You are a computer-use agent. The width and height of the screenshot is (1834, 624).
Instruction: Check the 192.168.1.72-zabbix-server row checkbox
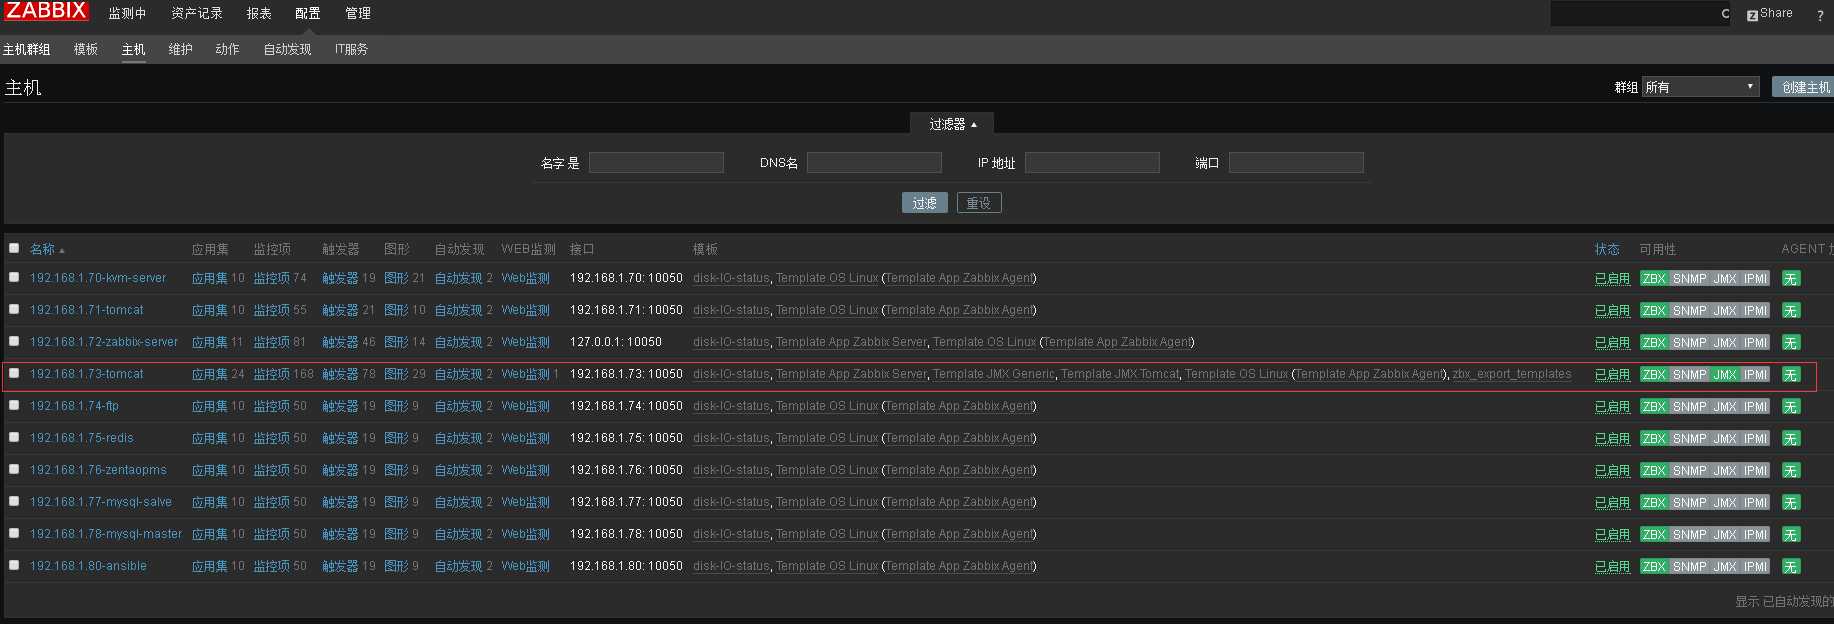(14, 341)
